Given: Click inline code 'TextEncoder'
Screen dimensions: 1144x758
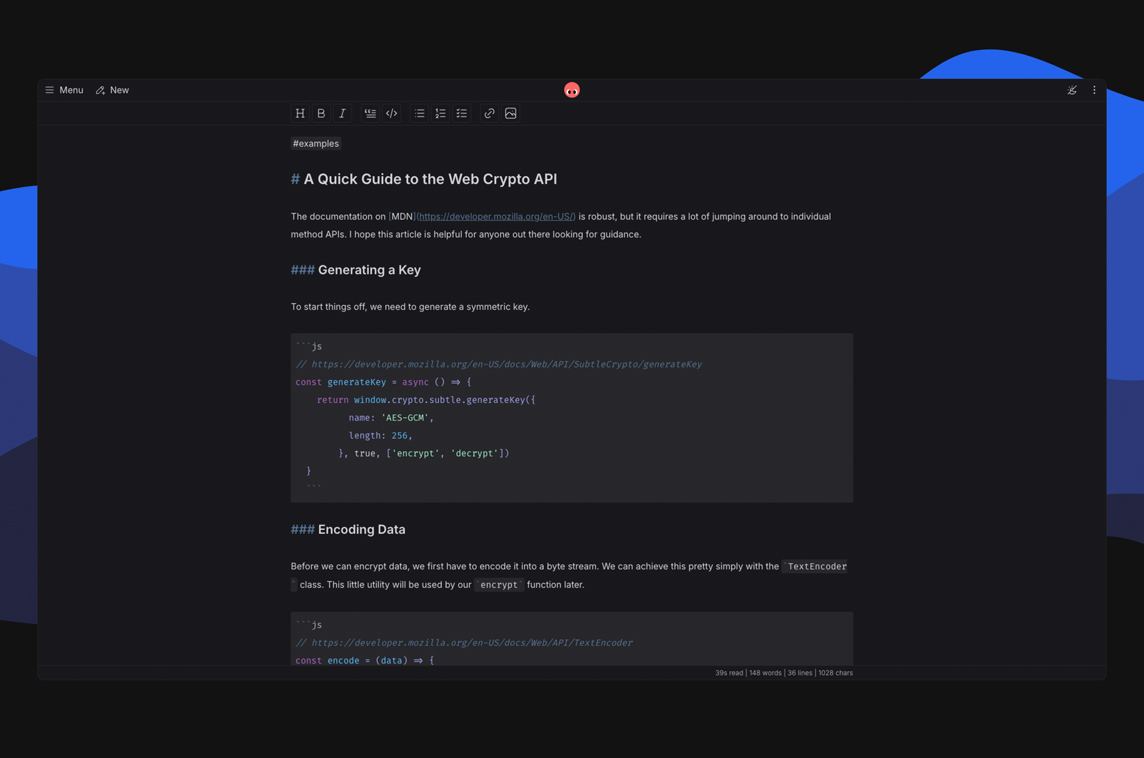Looking at the screenshot, I should 816,567.
